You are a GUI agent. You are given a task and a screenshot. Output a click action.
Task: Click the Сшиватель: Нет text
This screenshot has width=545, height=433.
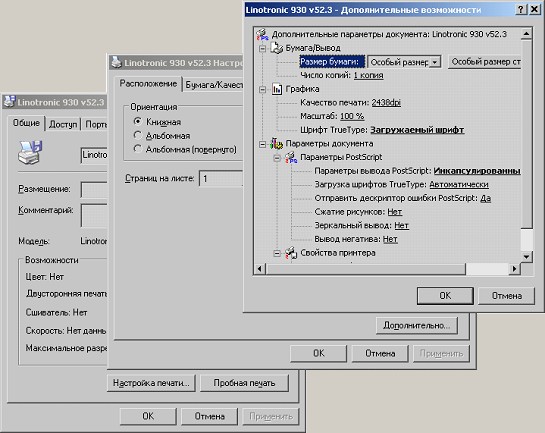56,312
